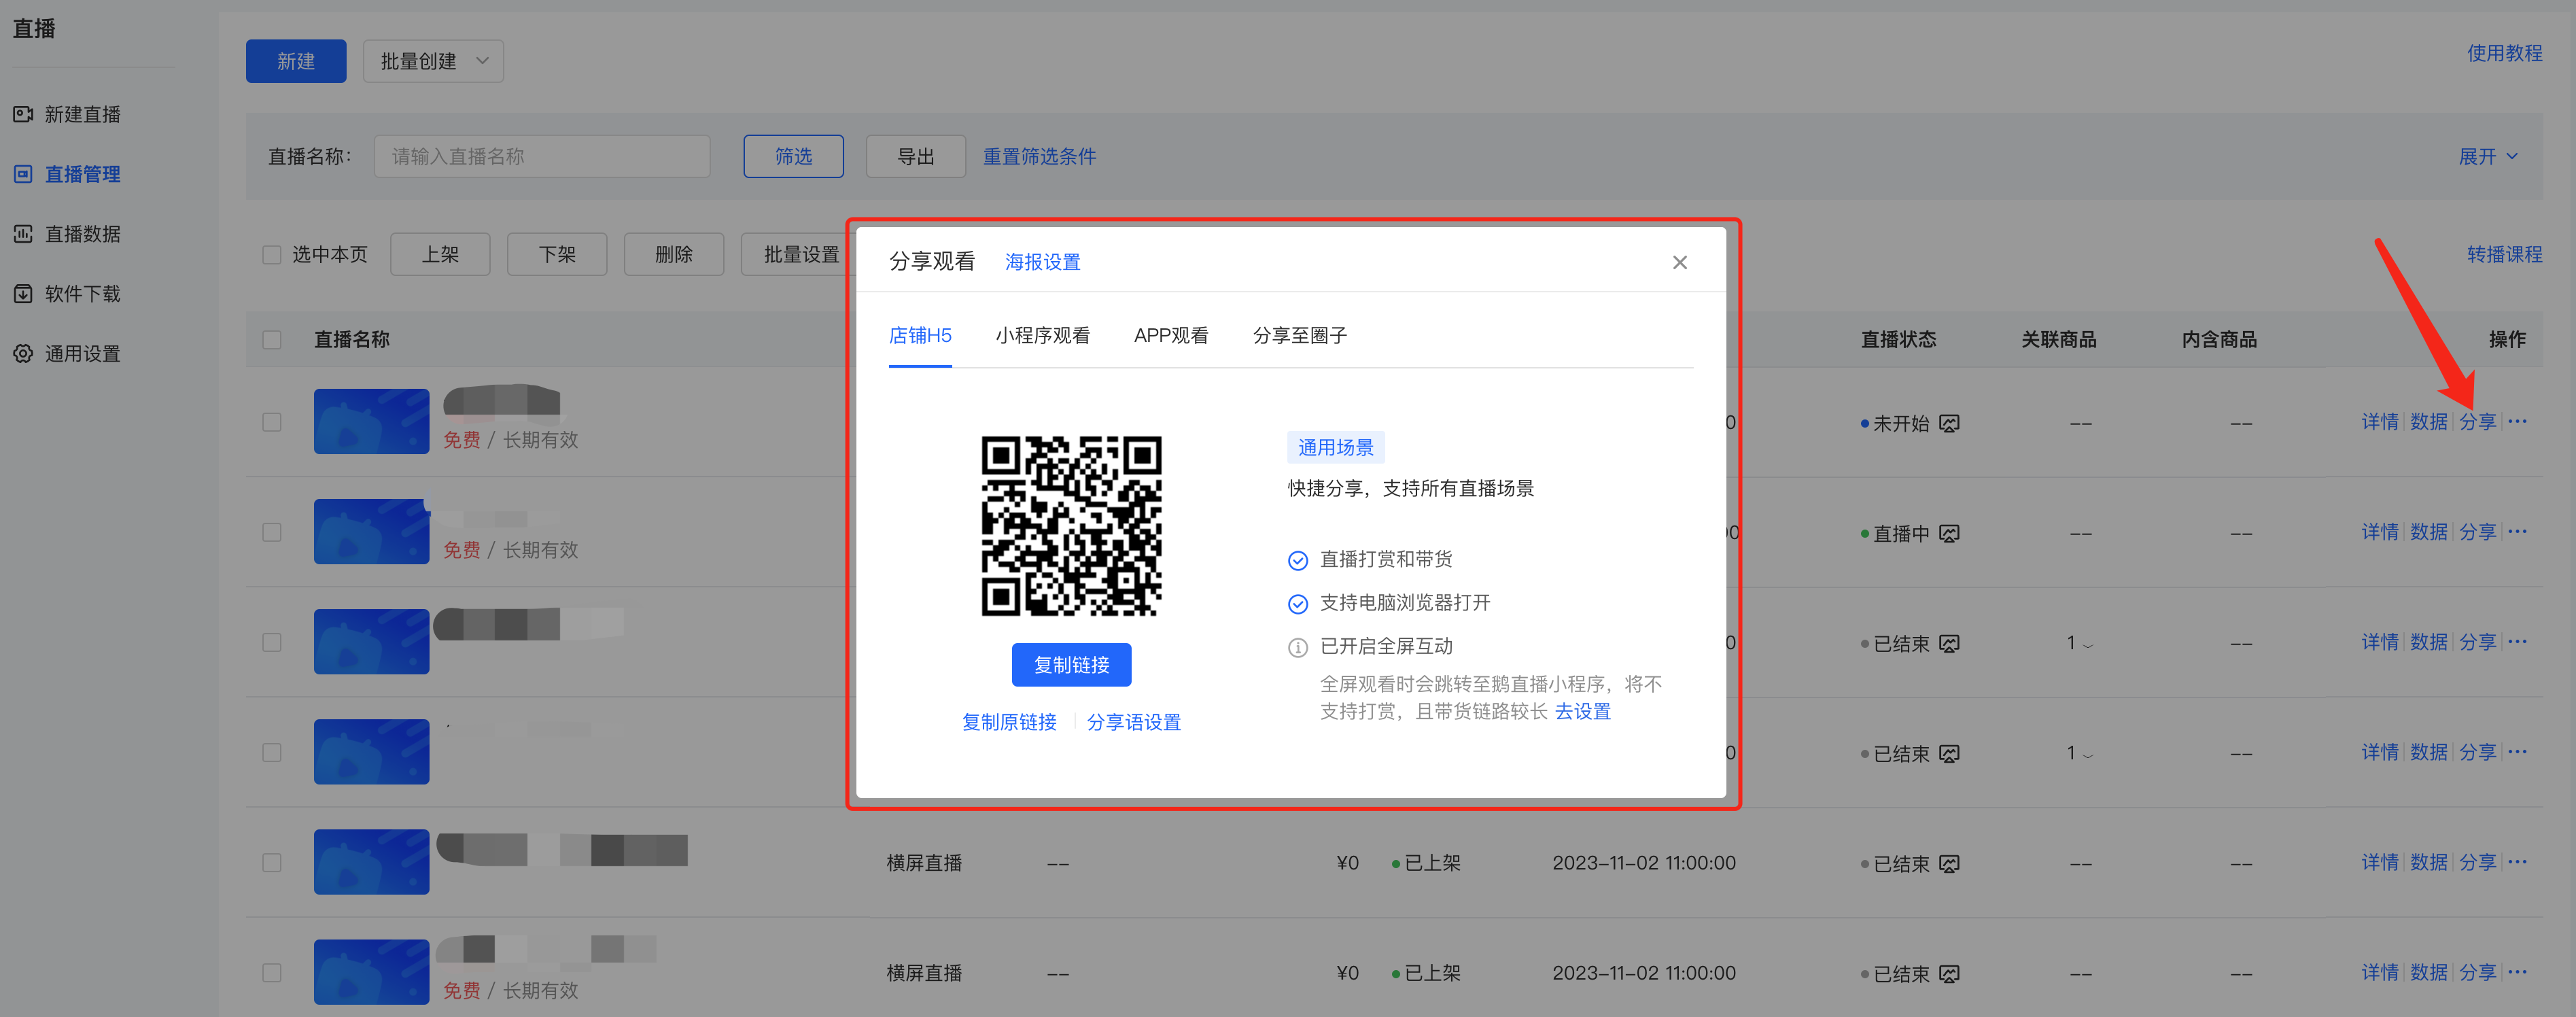
Task: Expand filters with the 展开 chevron
Action: 2511,157
